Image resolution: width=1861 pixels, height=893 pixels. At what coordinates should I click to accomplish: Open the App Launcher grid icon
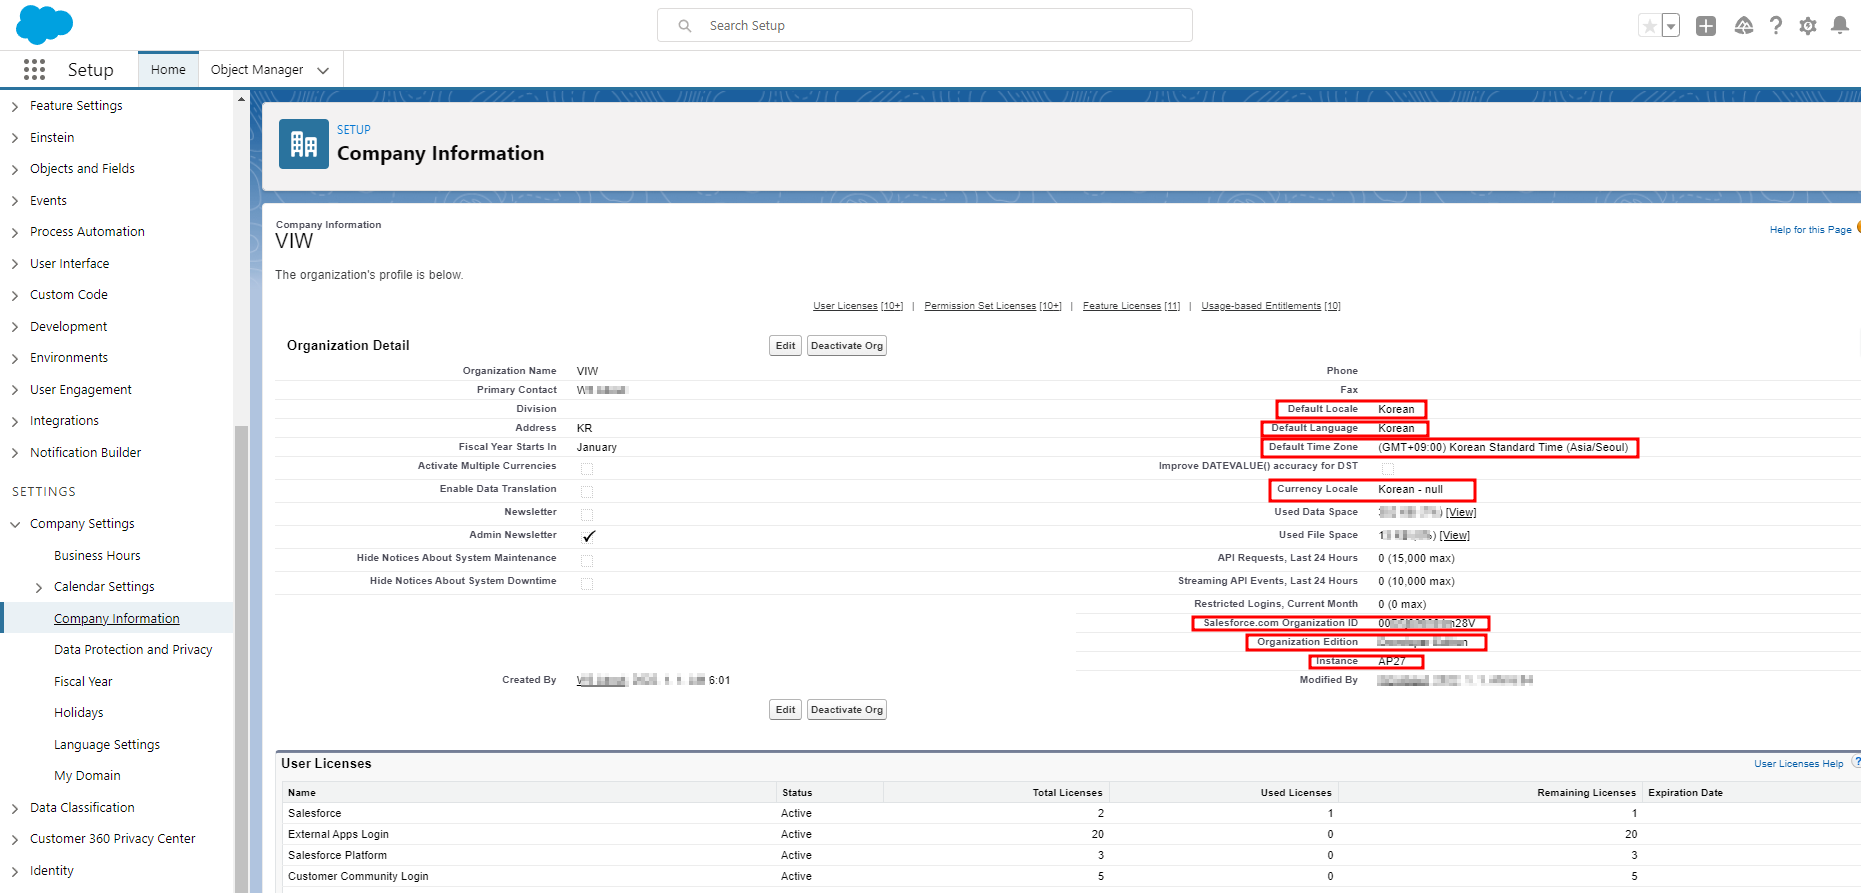[x=34, y=69]
